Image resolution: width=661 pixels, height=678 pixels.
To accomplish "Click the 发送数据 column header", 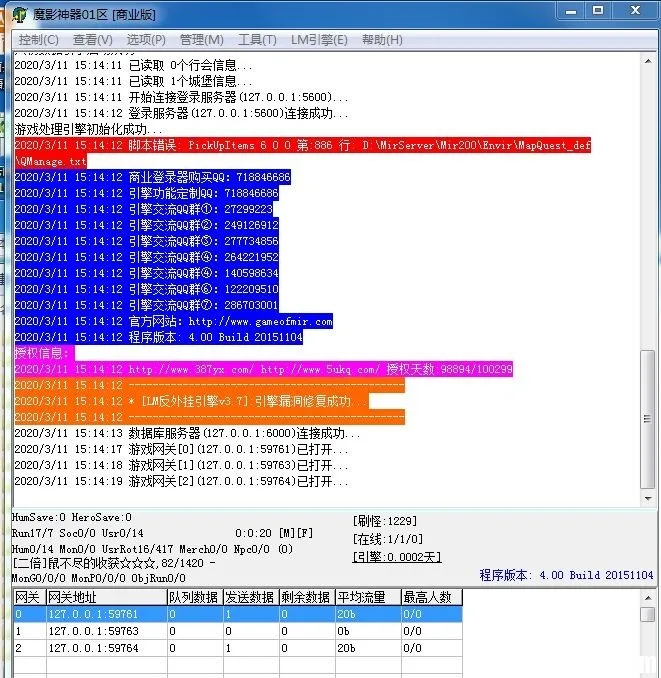I will pyautogui.click(x=252, y=598).
